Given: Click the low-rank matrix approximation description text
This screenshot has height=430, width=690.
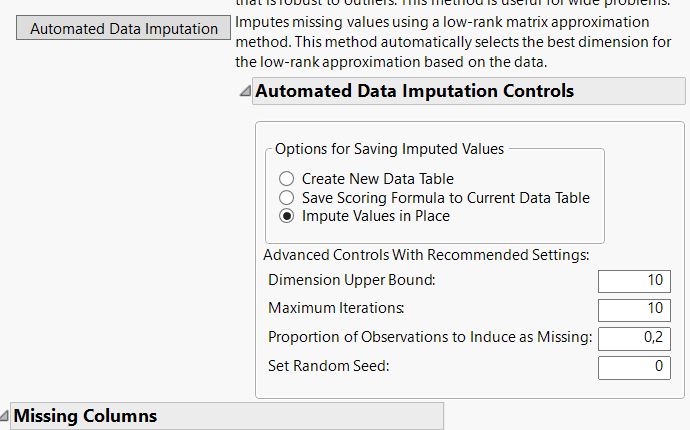Looking at the screenshot, I should point(440,22).
